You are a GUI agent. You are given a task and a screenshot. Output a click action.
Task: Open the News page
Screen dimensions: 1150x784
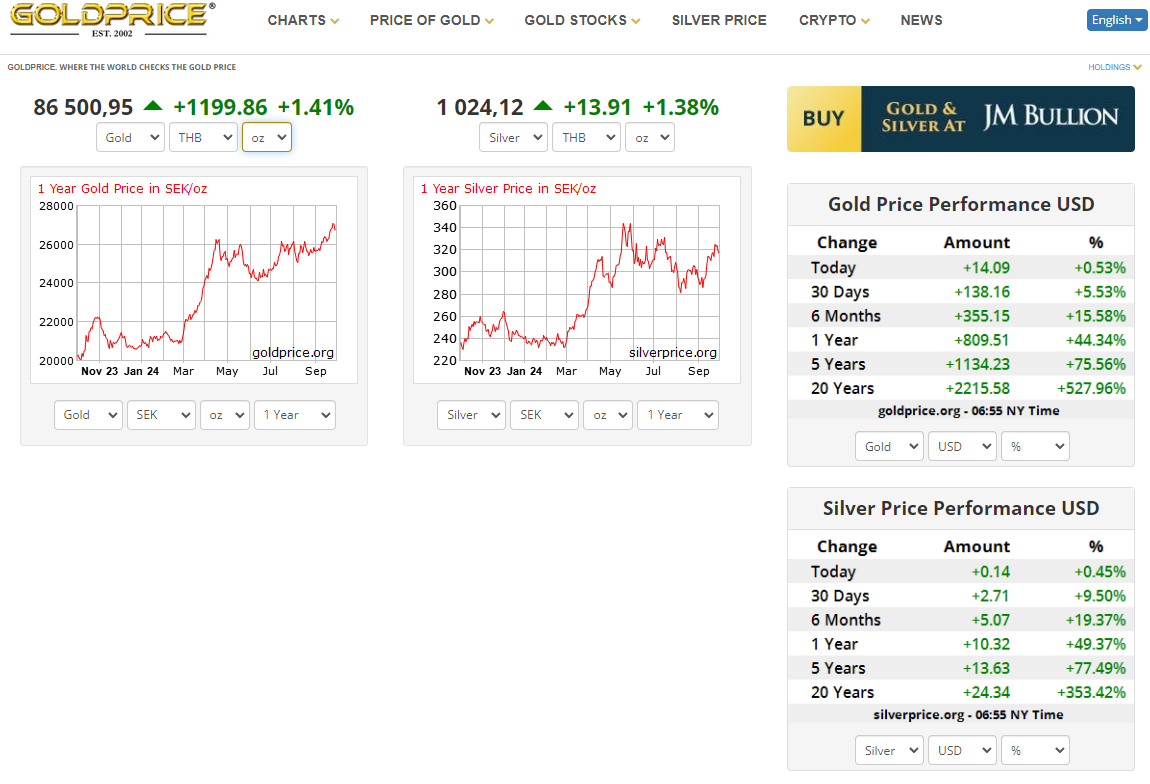pos(921,20)
